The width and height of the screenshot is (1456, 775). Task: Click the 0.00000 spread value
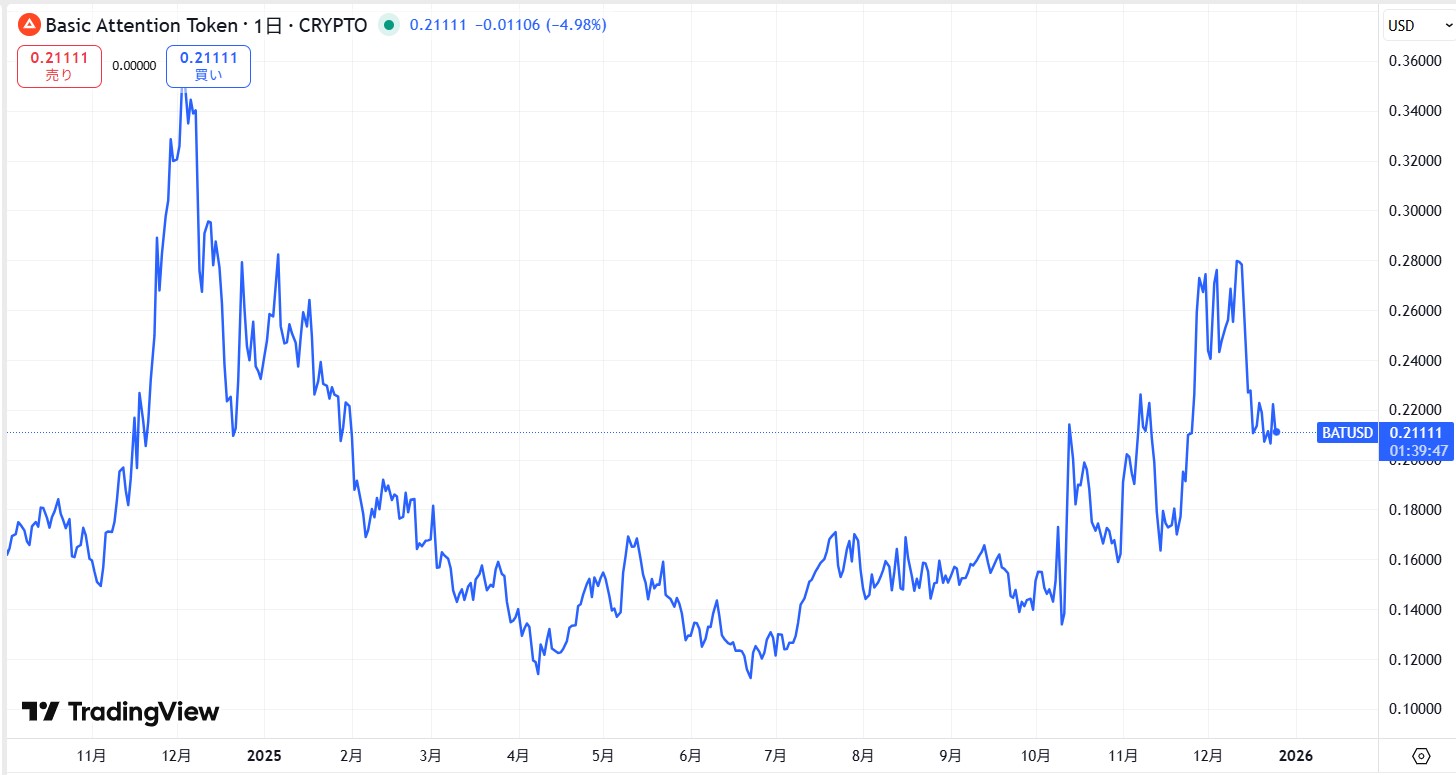pyautogui.click(x=133, y=65)
